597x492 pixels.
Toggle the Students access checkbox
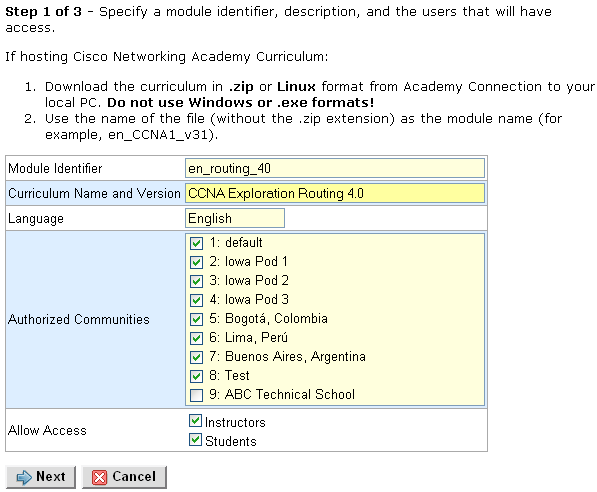[195, 440]
